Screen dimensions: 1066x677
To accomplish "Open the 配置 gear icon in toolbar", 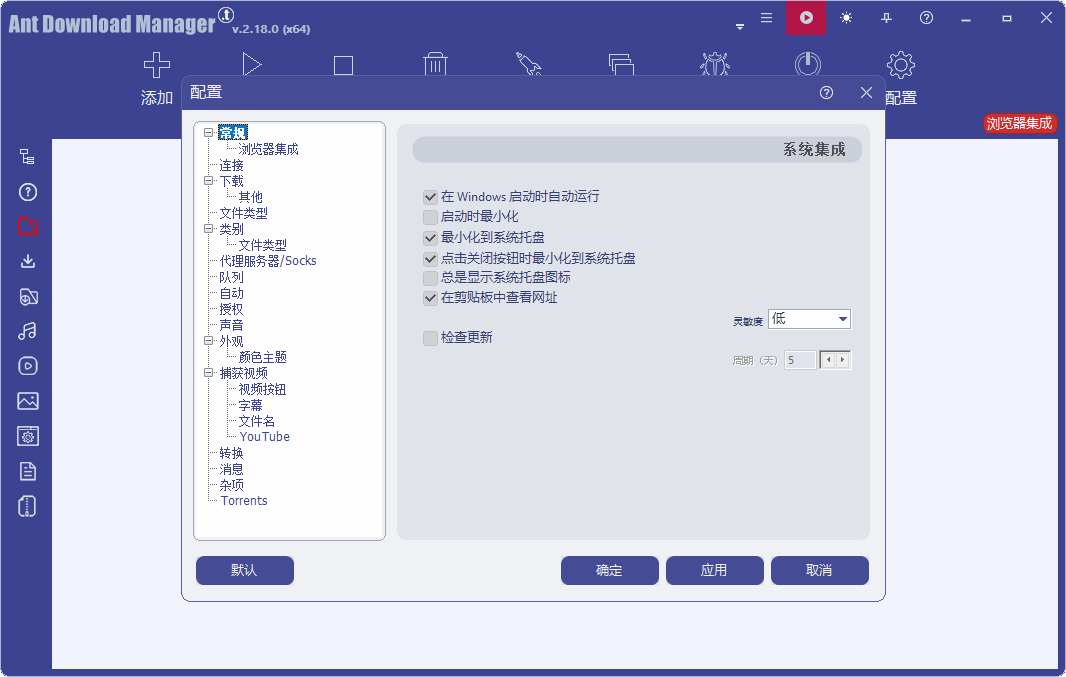I will pos(901,65).
